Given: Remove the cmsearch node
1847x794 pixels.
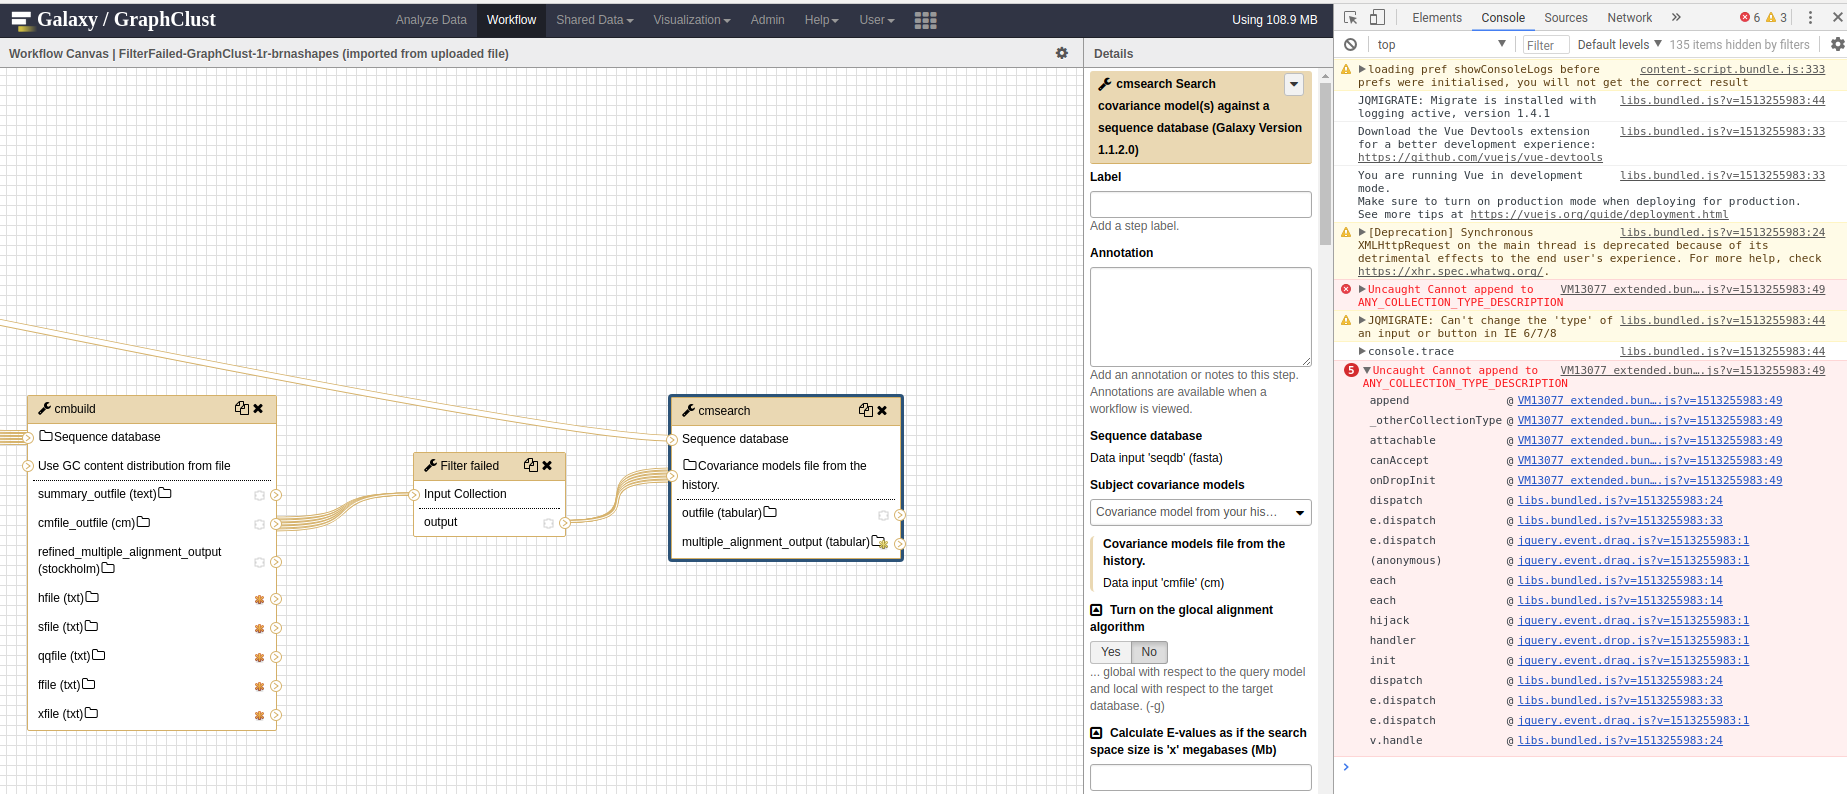Looking at the screenshot, I should coord(882,410).
